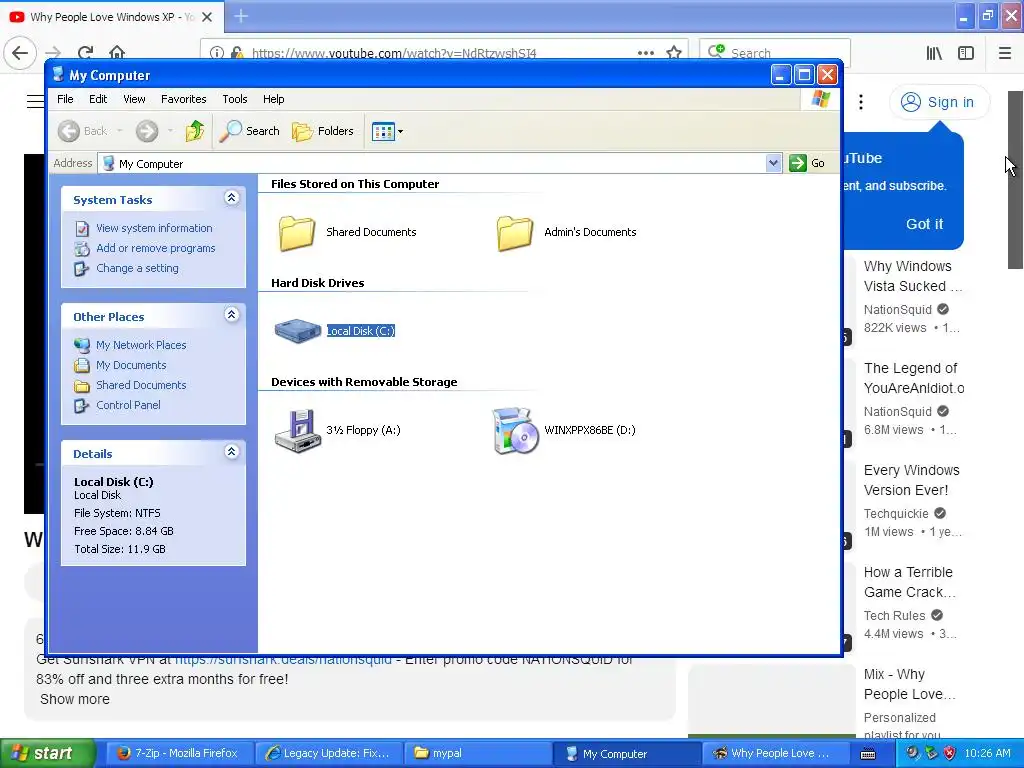Open My Network Places link

click(x=141, y=345)
